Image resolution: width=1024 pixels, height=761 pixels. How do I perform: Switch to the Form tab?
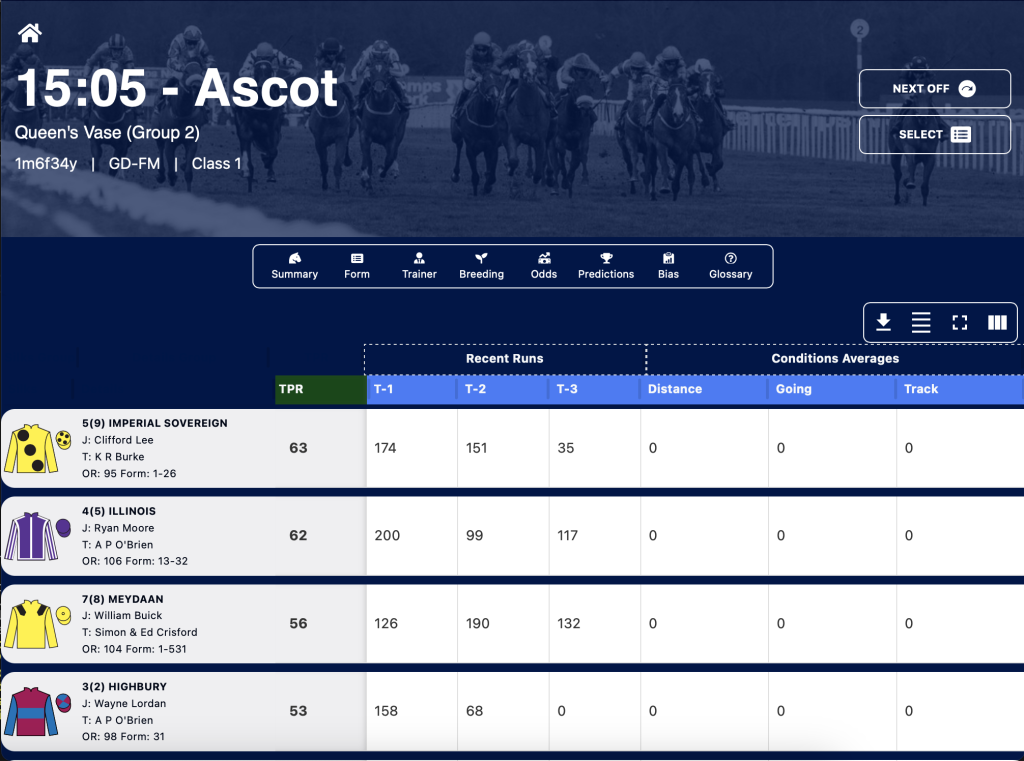[357, 266]
